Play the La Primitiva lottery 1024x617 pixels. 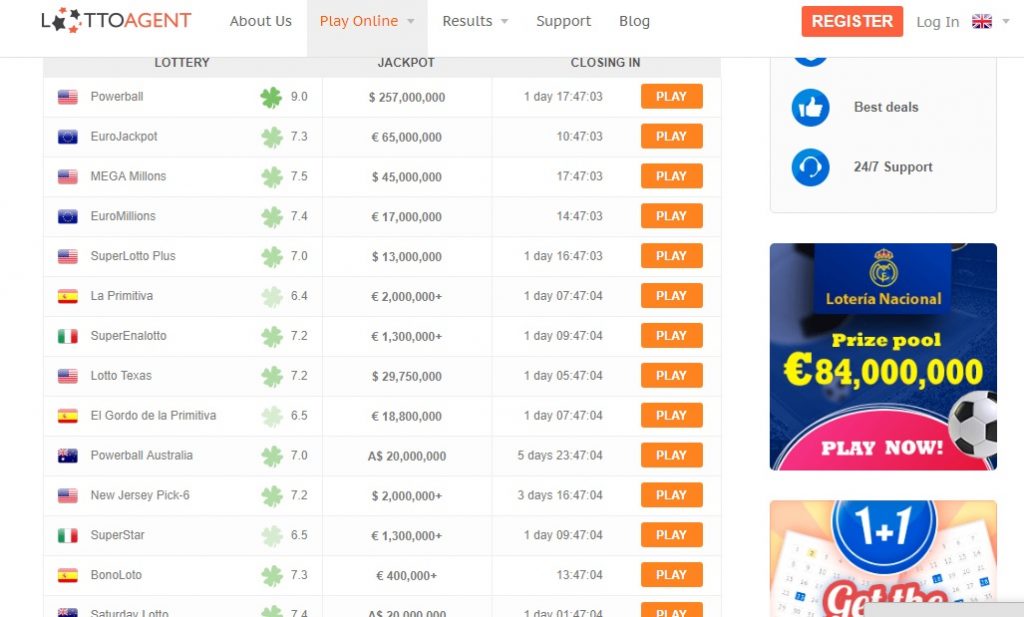(x=671, y=295)
